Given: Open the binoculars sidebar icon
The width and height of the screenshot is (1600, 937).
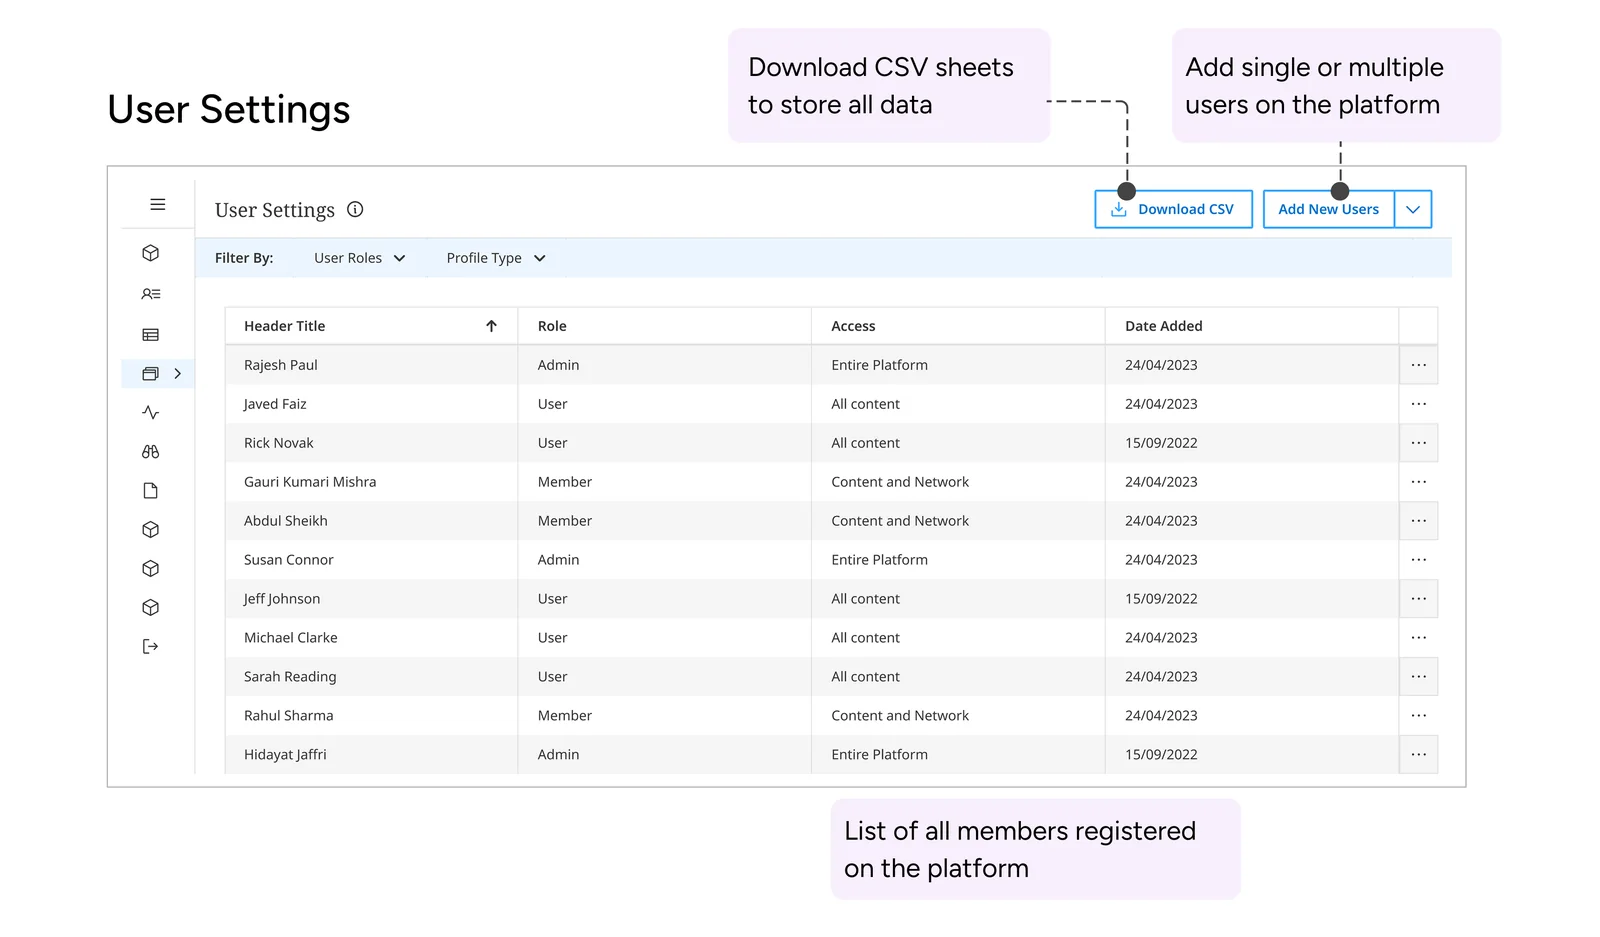Looking at the screenshot, I should [x=151, y=452].
